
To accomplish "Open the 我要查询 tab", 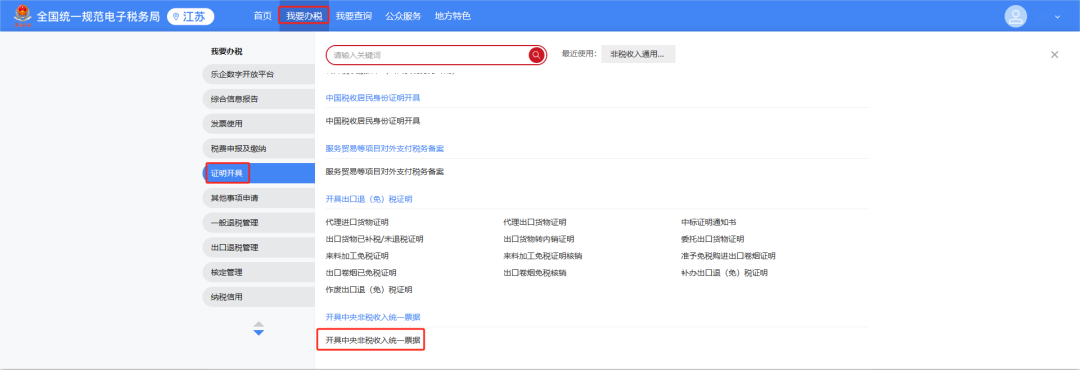I will click(354, 16).
